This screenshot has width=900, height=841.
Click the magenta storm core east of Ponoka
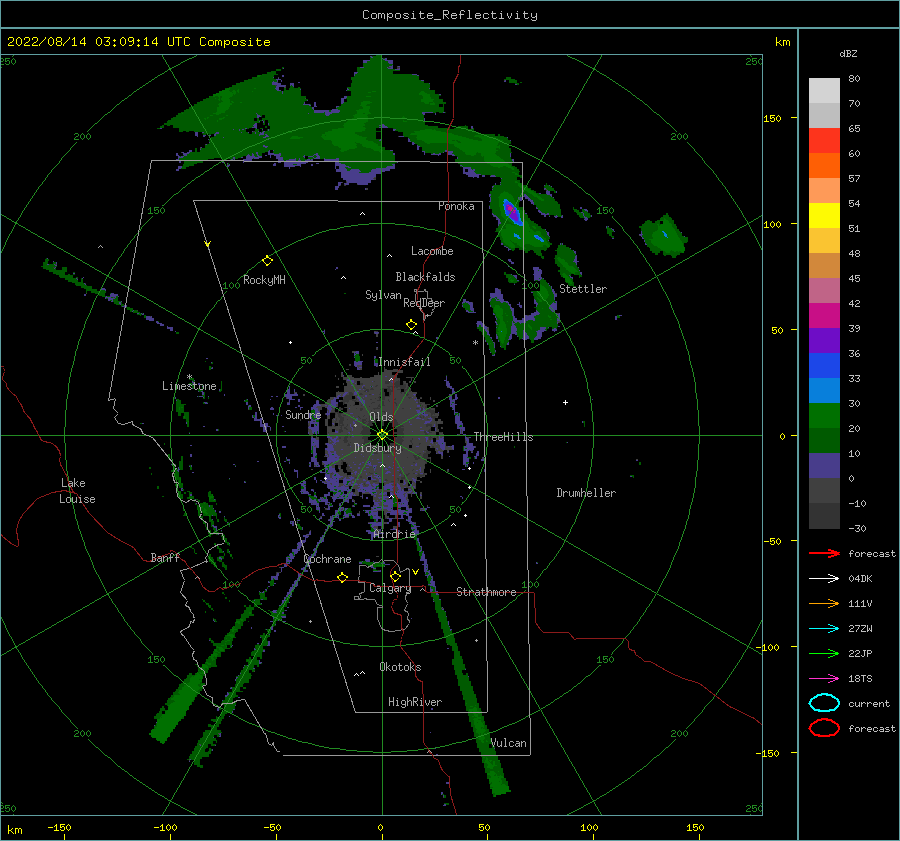(511, 212)
